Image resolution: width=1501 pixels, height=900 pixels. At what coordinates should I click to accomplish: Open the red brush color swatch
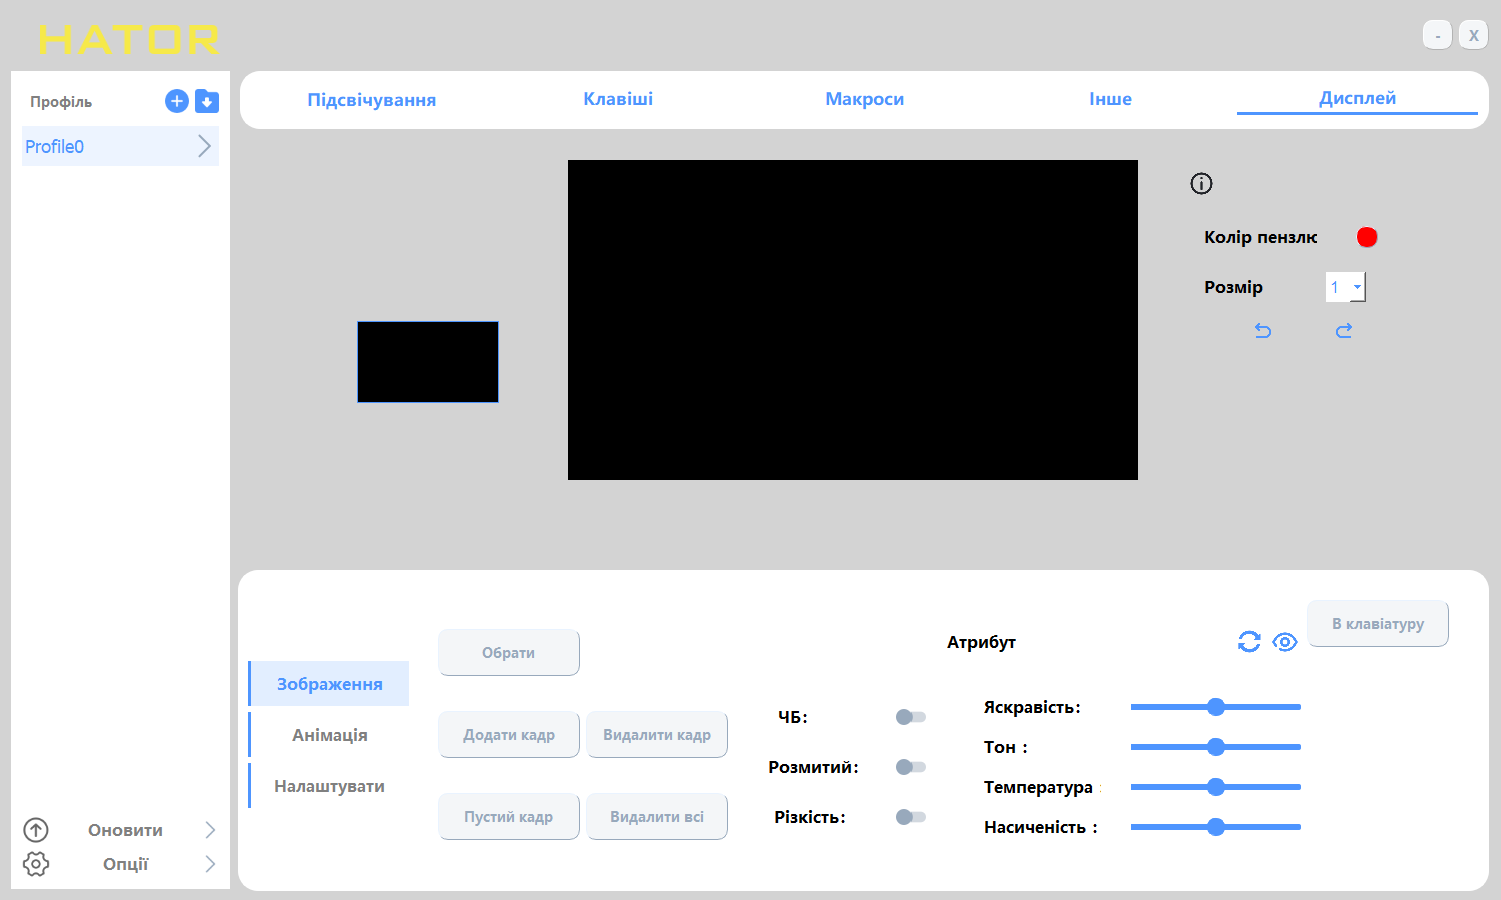coord(1367,237)
